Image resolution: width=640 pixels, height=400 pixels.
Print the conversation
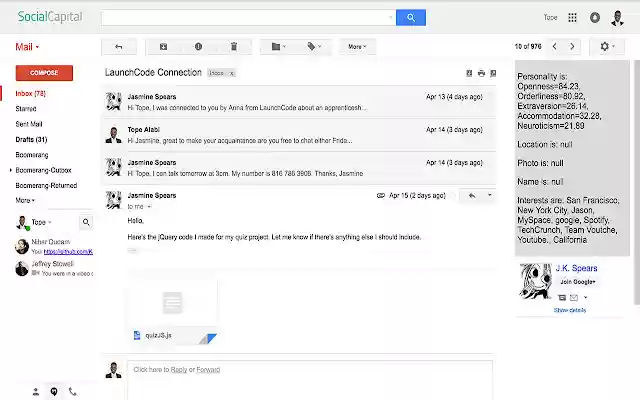pos(481,73)
